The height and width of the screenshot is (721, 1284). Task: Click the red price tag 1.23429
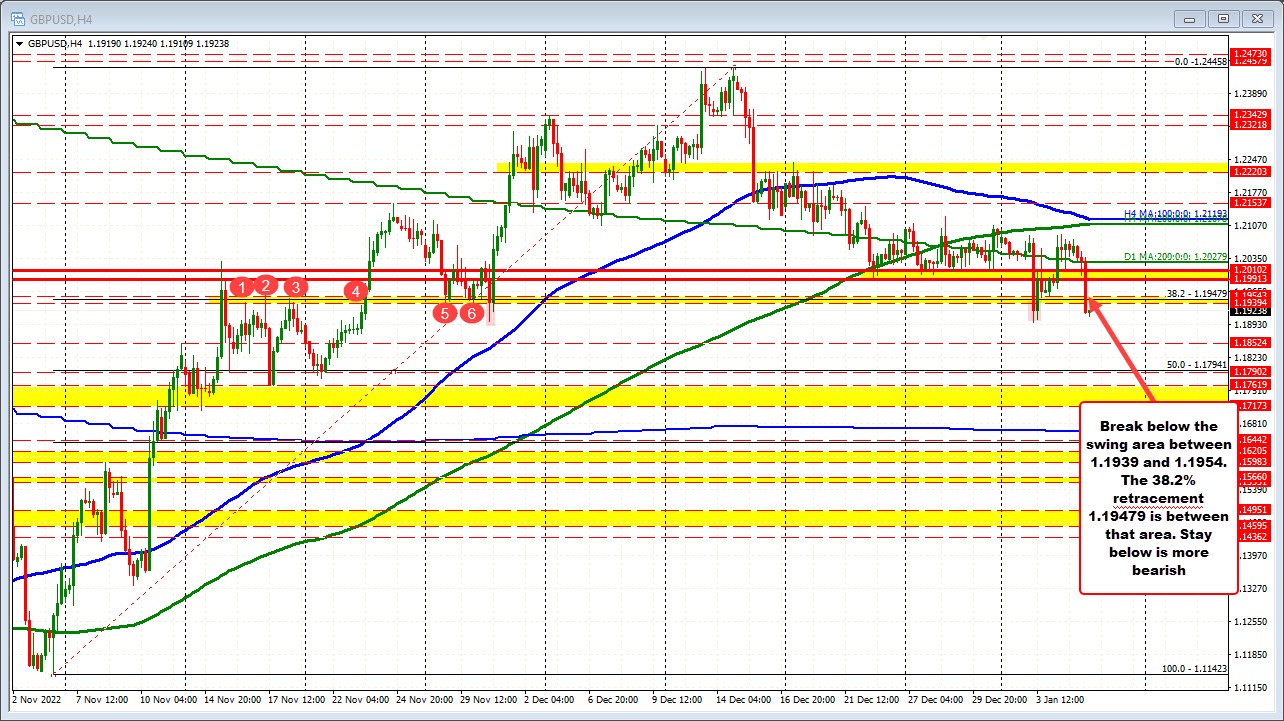1251,115
